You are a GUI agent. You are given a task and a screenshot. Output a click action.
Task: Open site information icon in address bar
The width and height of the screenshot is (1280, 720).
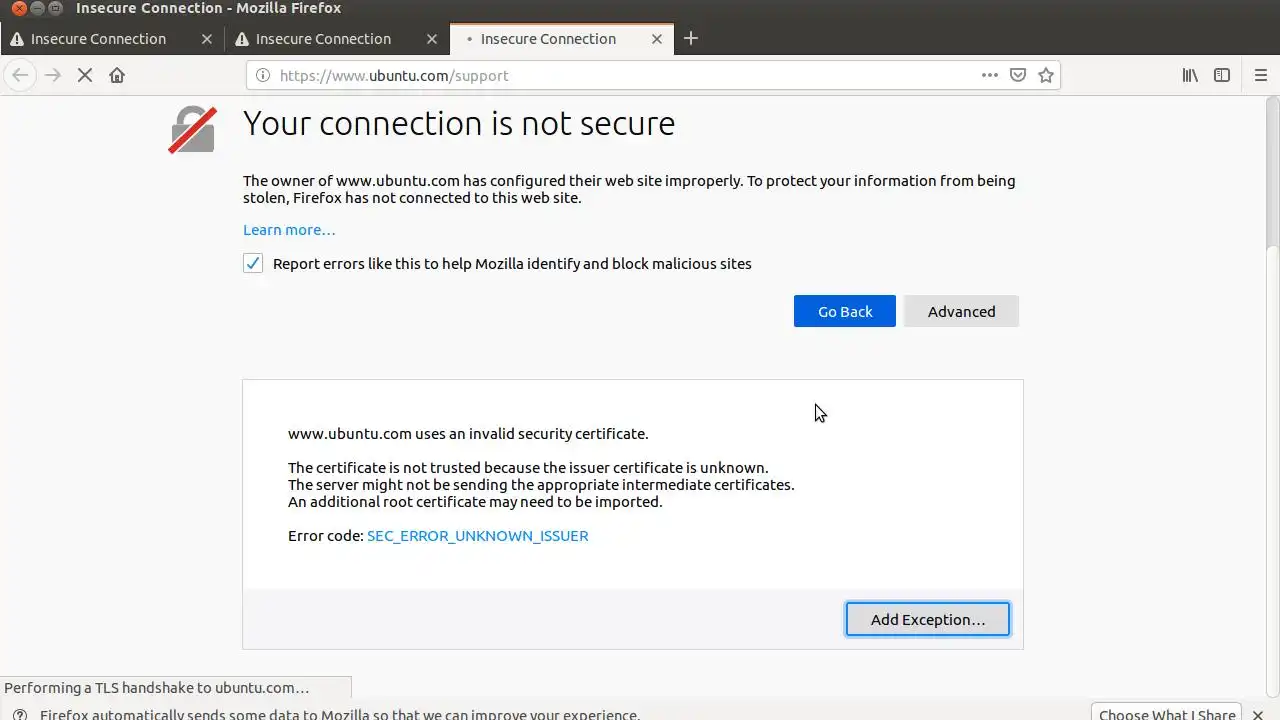[x=263, y=75]
